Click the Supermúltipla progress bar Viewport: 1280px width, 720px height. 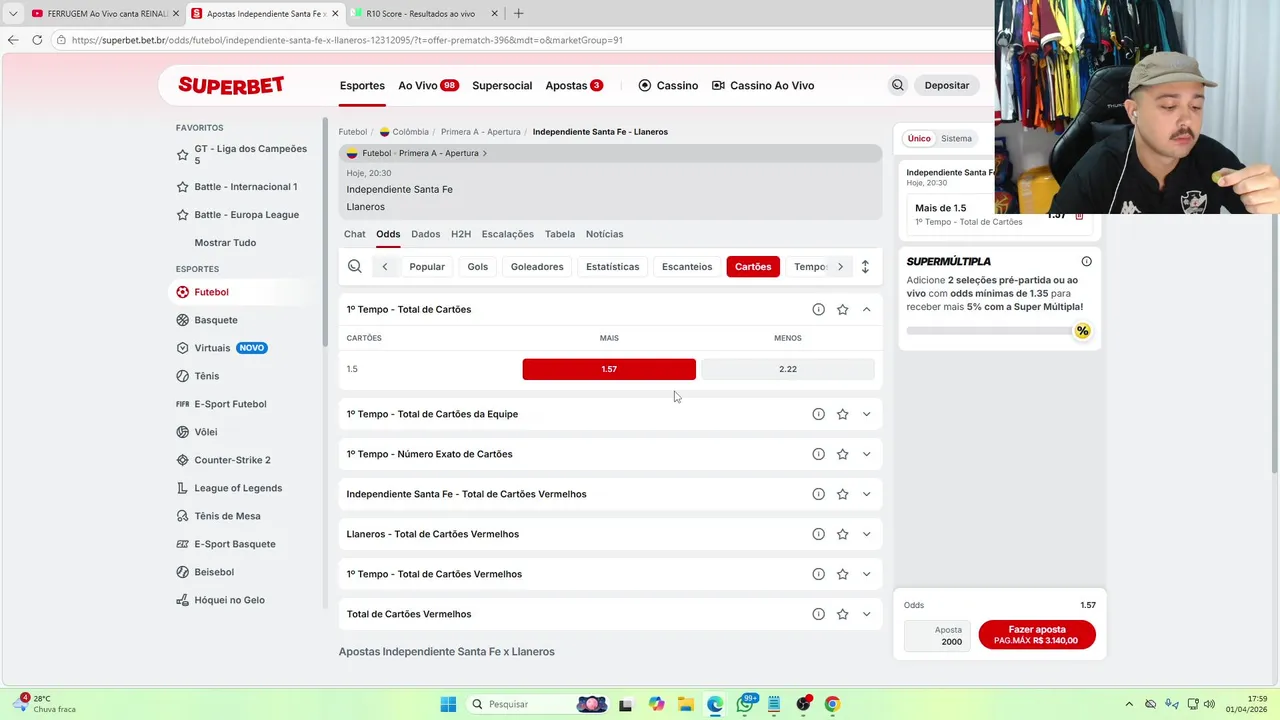click(x=996, y=331)
